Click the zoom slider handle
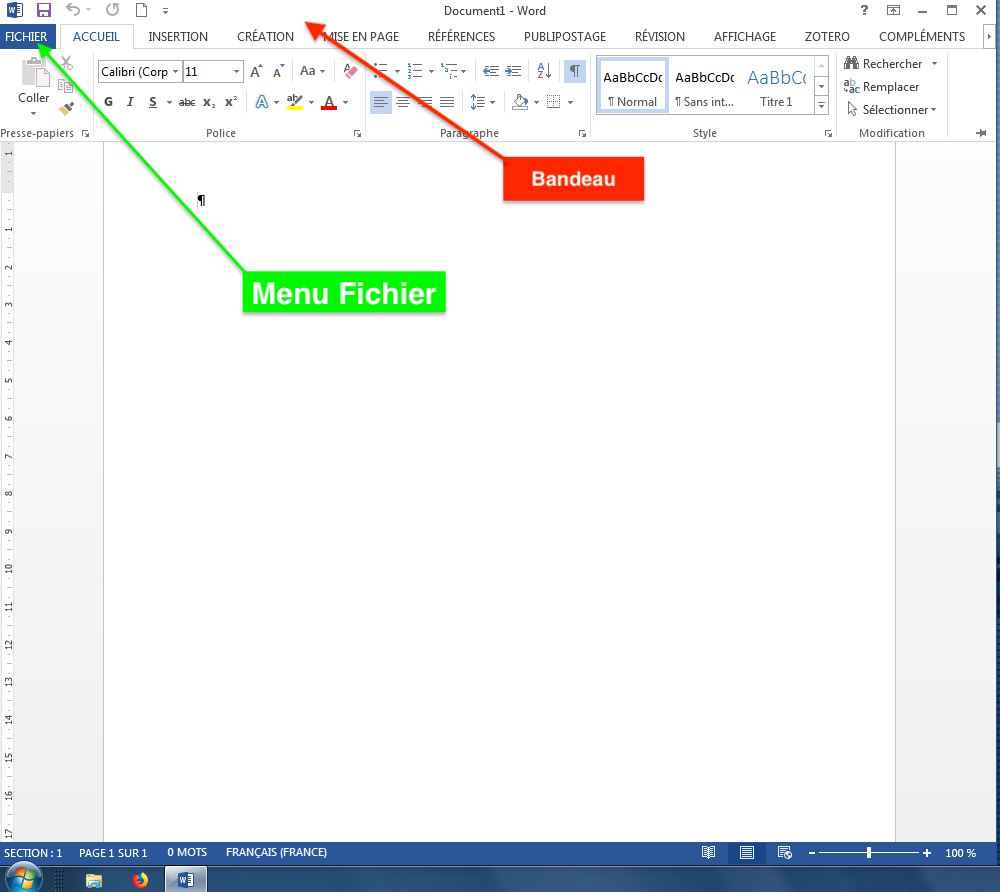The width and height of the screenshot is (1000, 892). point(869,853)
